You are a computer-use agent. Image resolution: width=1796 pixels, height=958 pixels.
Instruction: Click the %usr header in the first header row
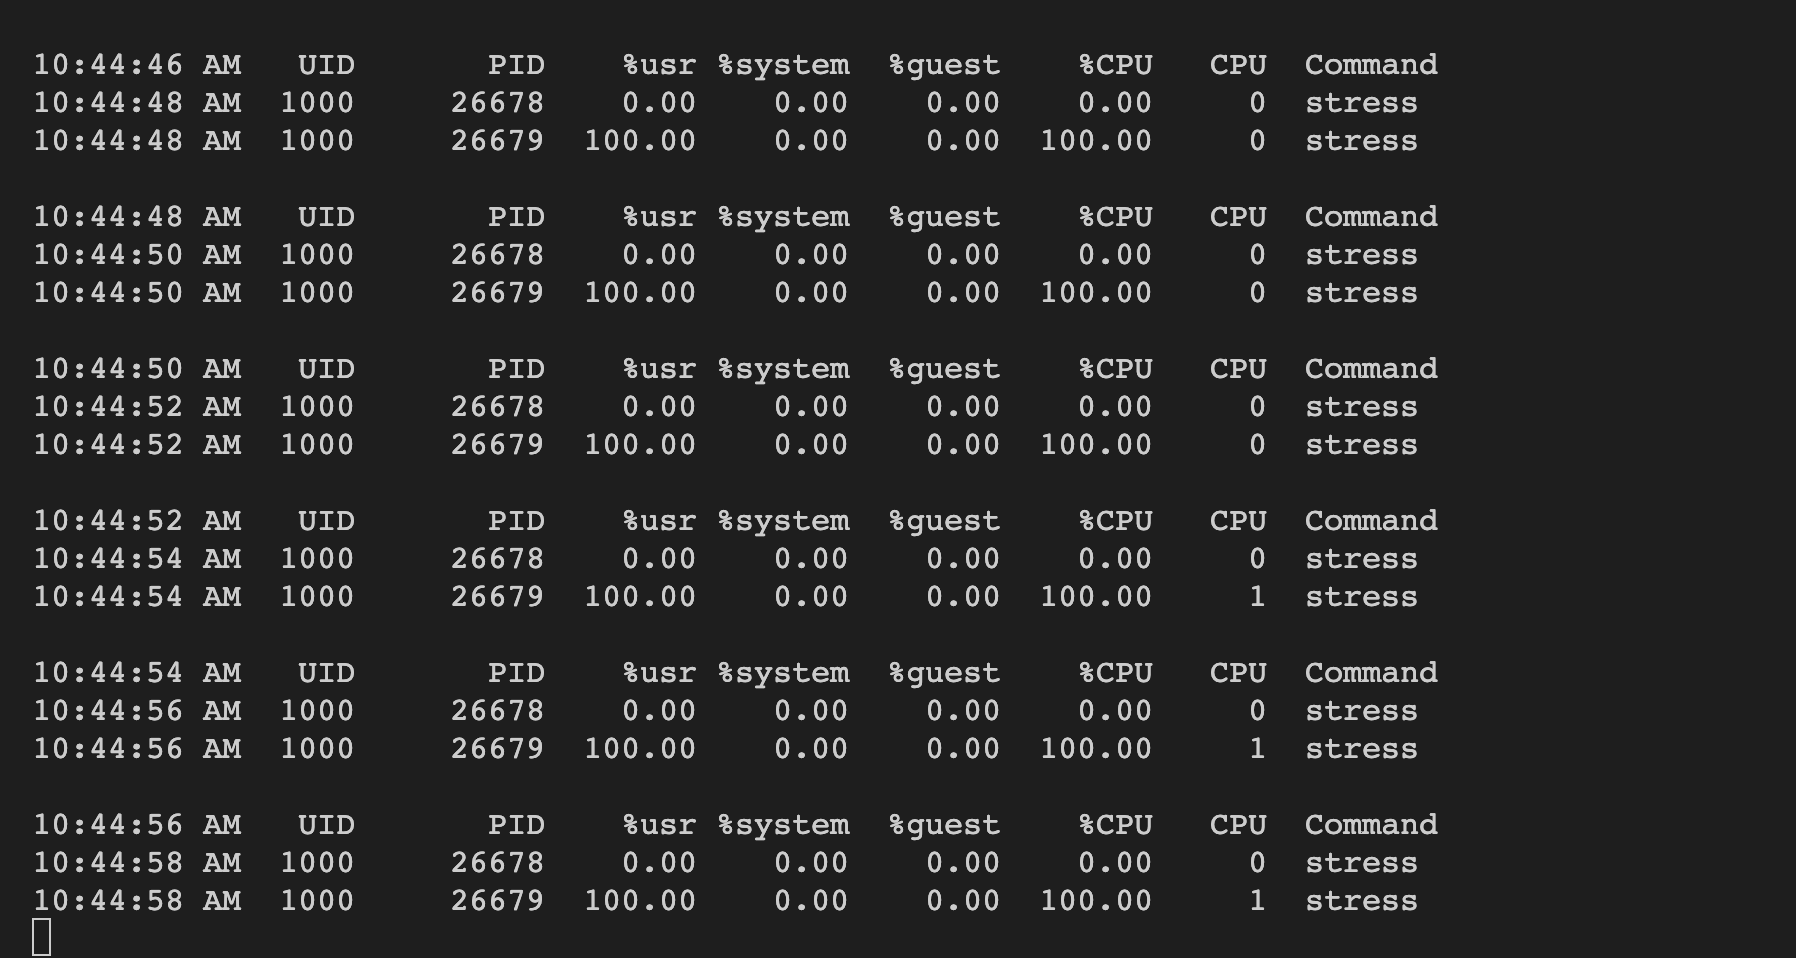[x=659, y=65]
